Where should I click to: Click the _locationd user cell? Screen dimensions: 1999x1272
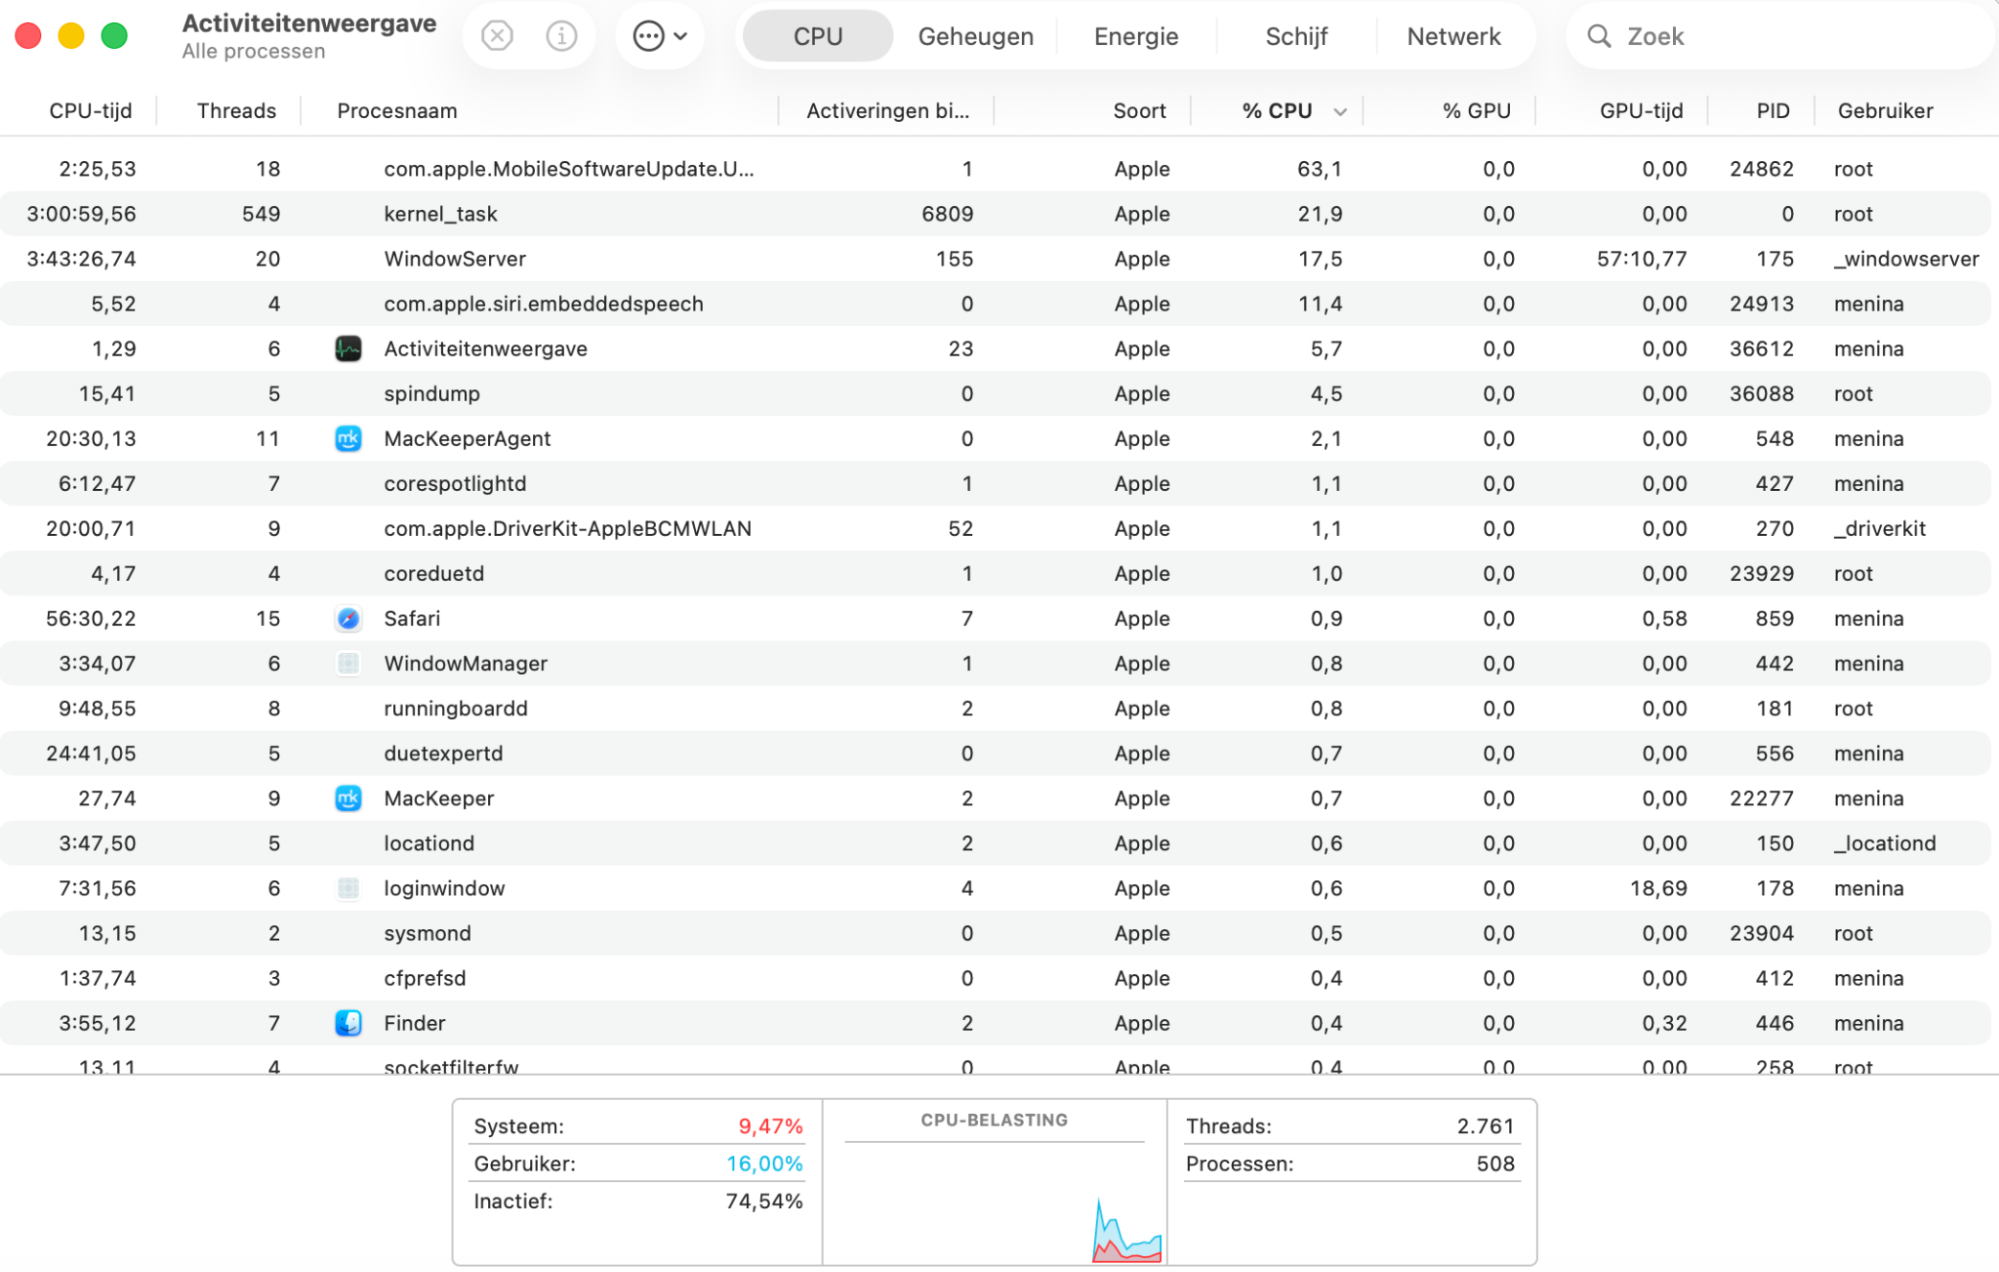1885,844
